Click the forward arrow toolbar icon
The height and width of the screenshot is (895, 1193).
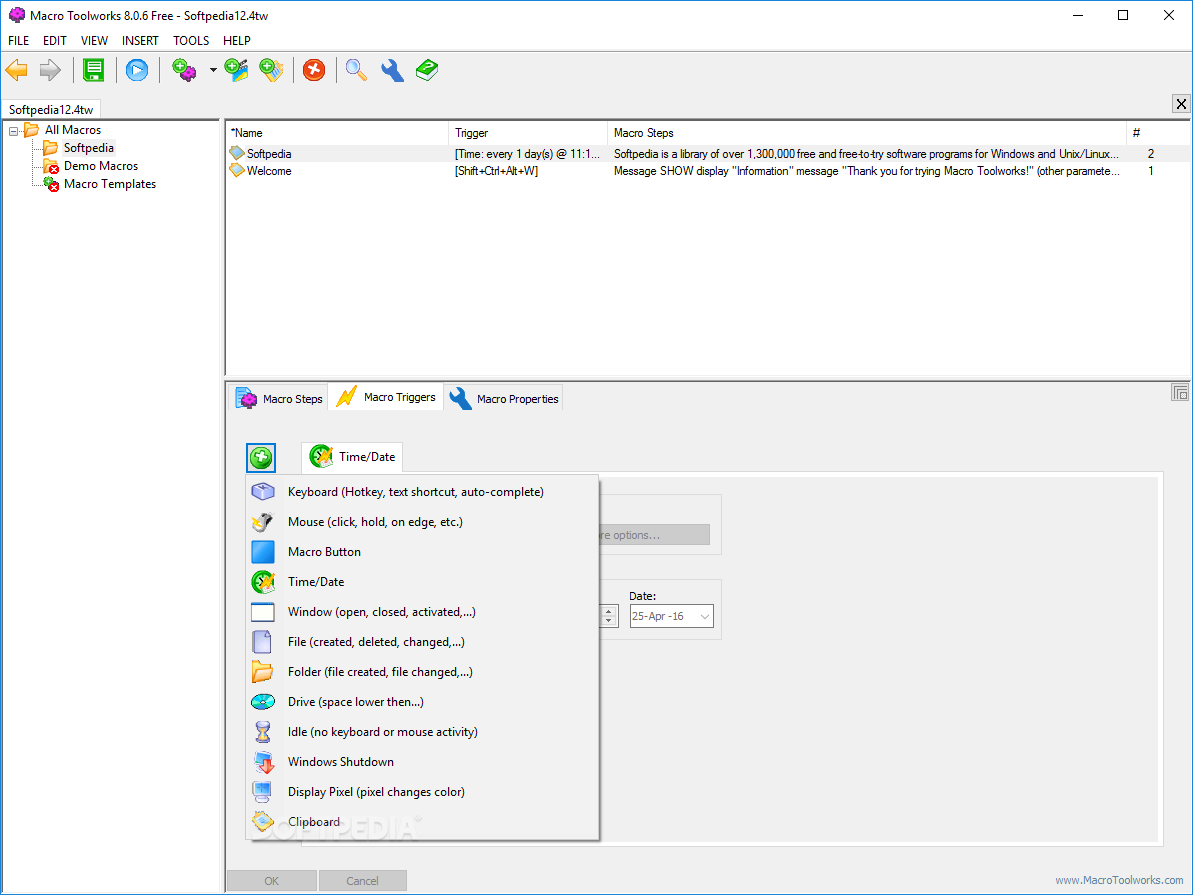coord(50,70)
